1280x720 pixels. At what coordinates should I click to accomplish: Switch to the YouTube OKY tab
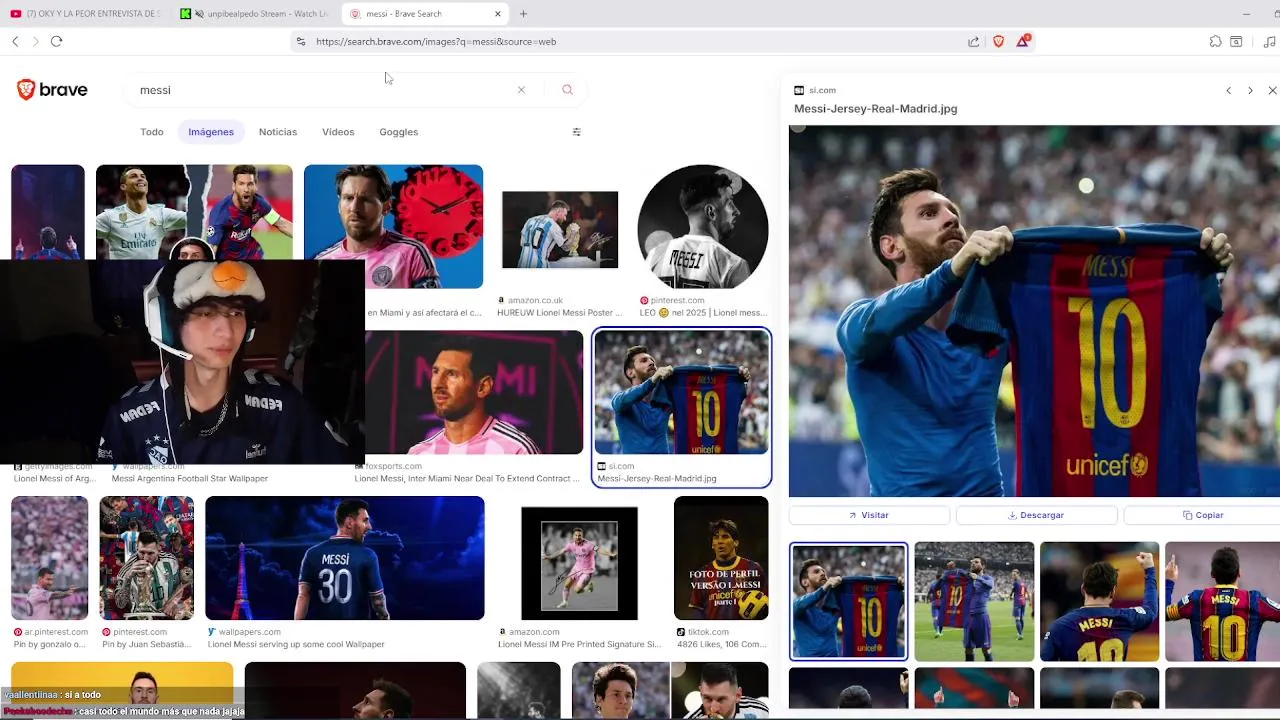(x=87, y=14)
